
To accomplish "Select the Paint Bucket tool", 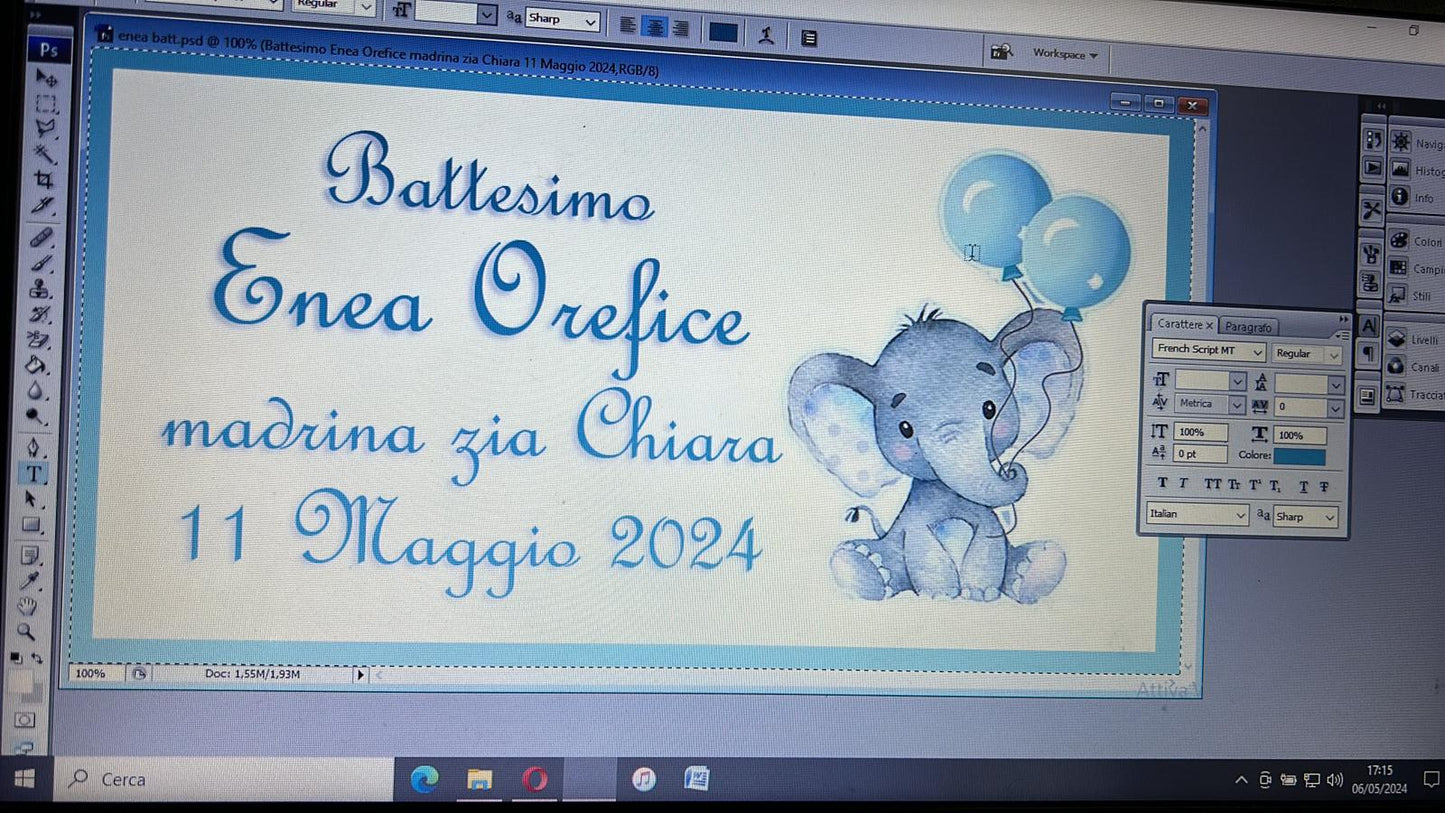I will (37, 365).
